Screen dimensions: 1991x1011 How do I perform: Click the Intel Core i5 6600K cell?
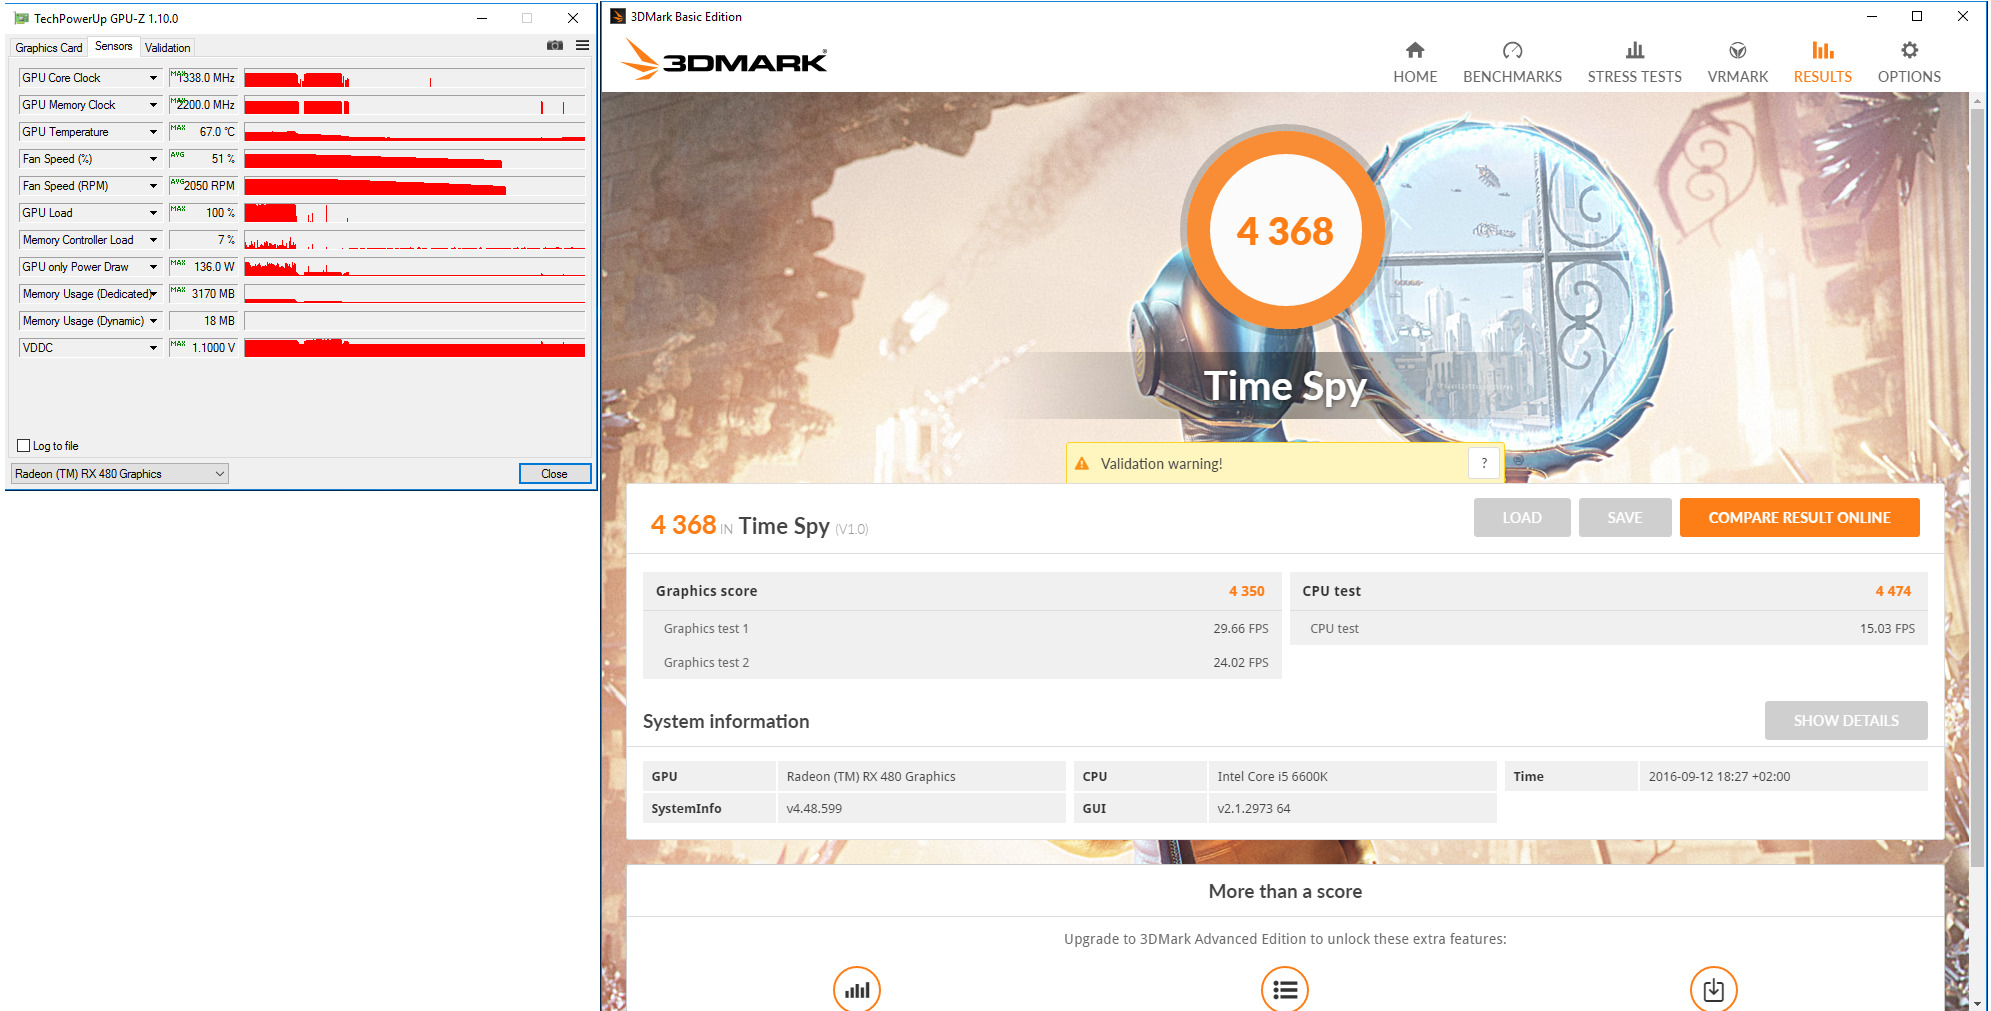tap(1351, 776)
